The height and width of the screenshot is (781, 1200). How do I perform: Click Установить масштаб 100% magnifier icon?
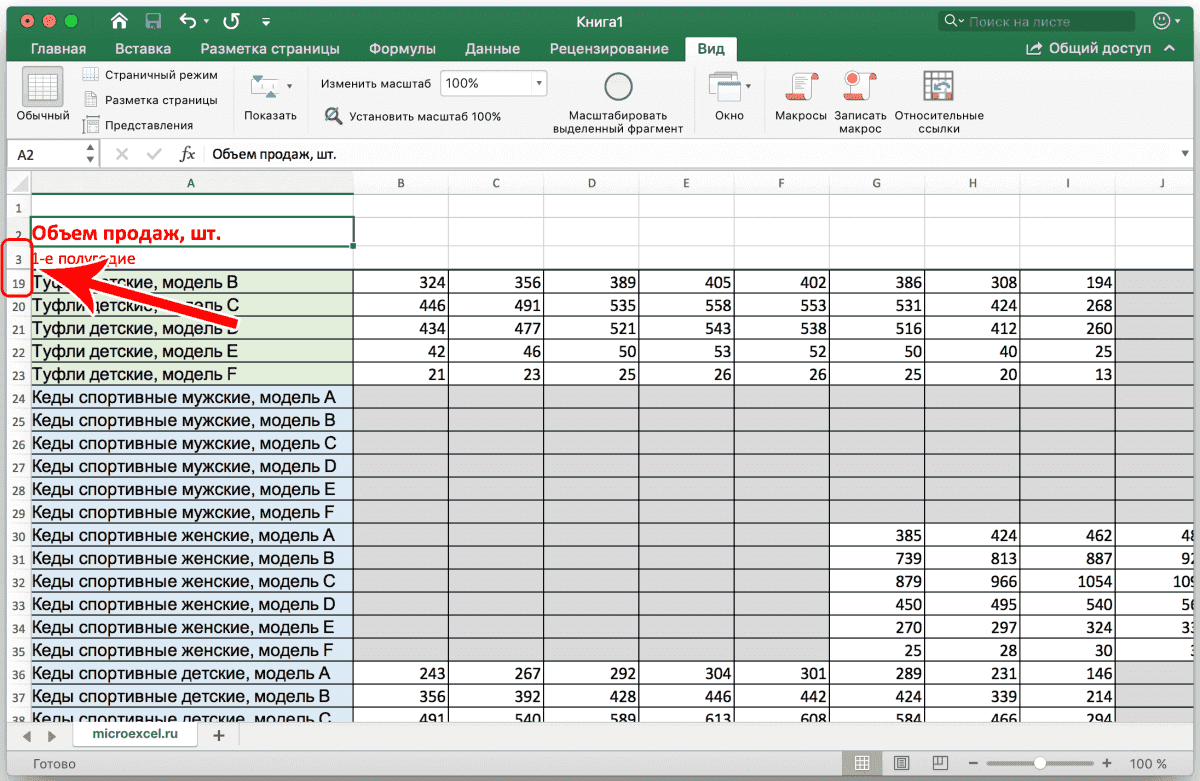[x=333, y=116]
